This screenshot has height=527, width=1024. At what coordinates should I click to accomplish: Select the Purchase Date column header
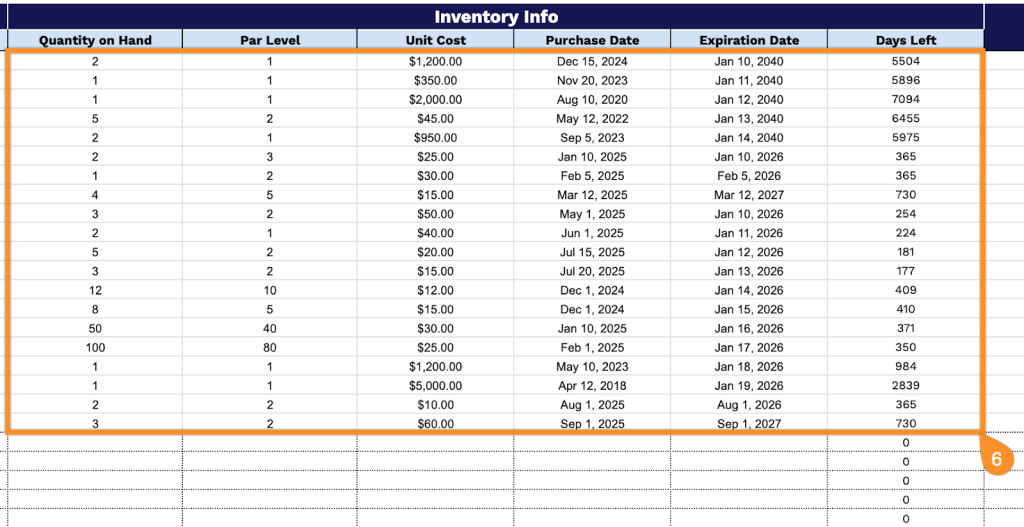pyautogui.click(x=592, y=40)
